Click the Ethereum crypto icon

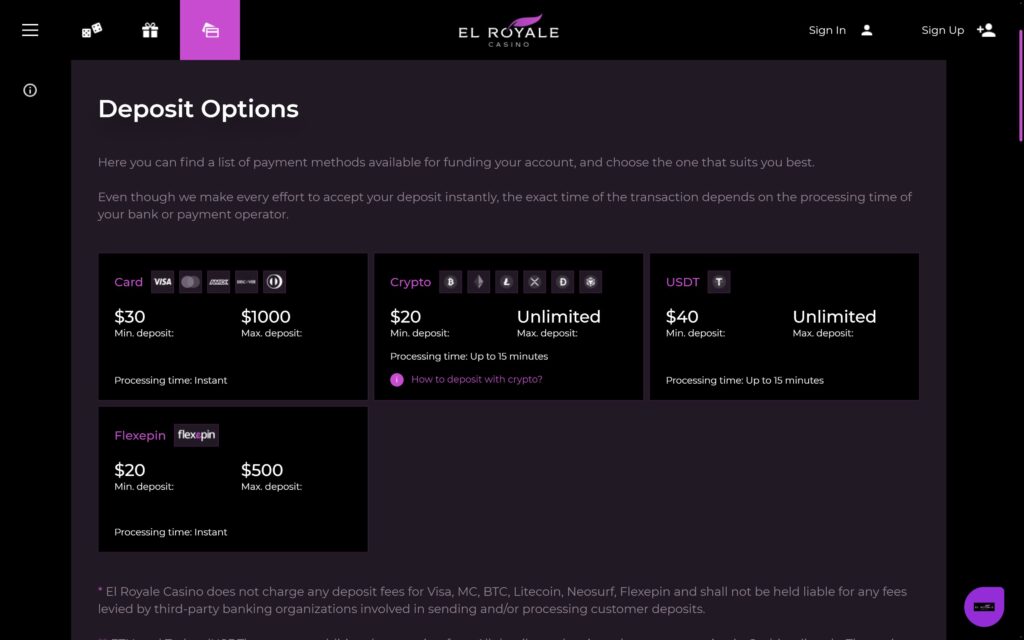point(479,282)
